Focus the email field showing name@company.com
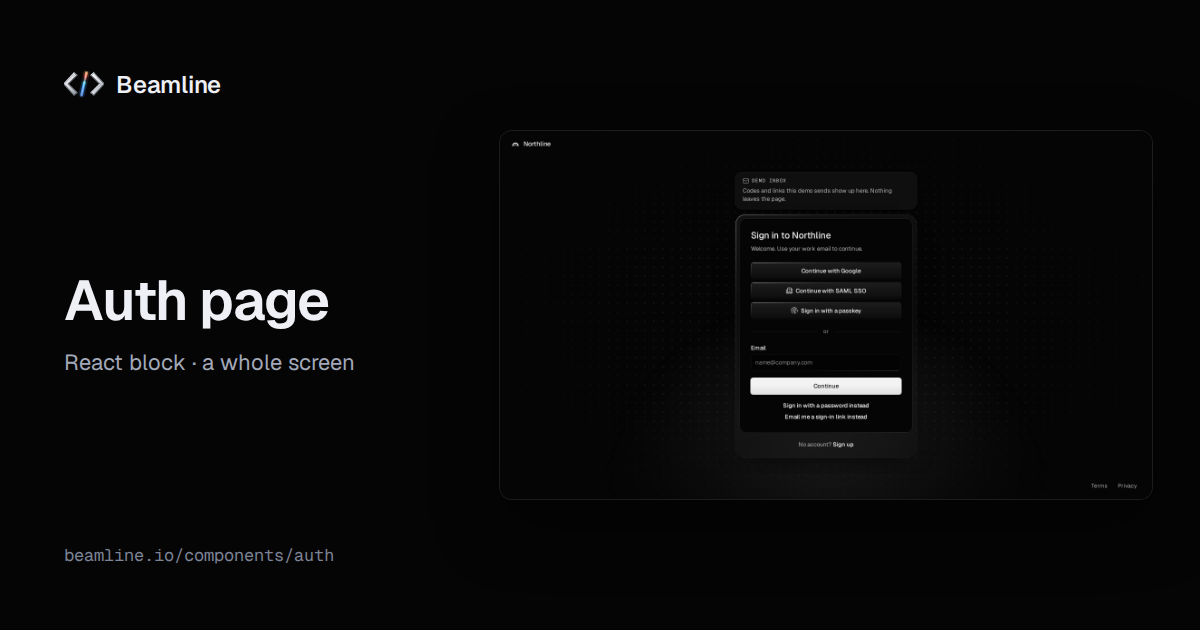The height and width of the screenshot is (630, 1200). pos(826,363)
